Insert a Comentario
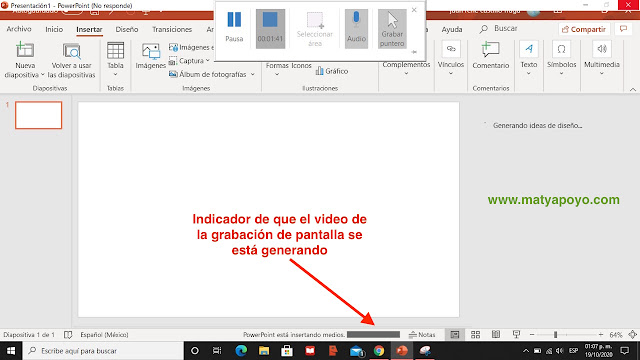640x360 pixels. tap(491, 56)
